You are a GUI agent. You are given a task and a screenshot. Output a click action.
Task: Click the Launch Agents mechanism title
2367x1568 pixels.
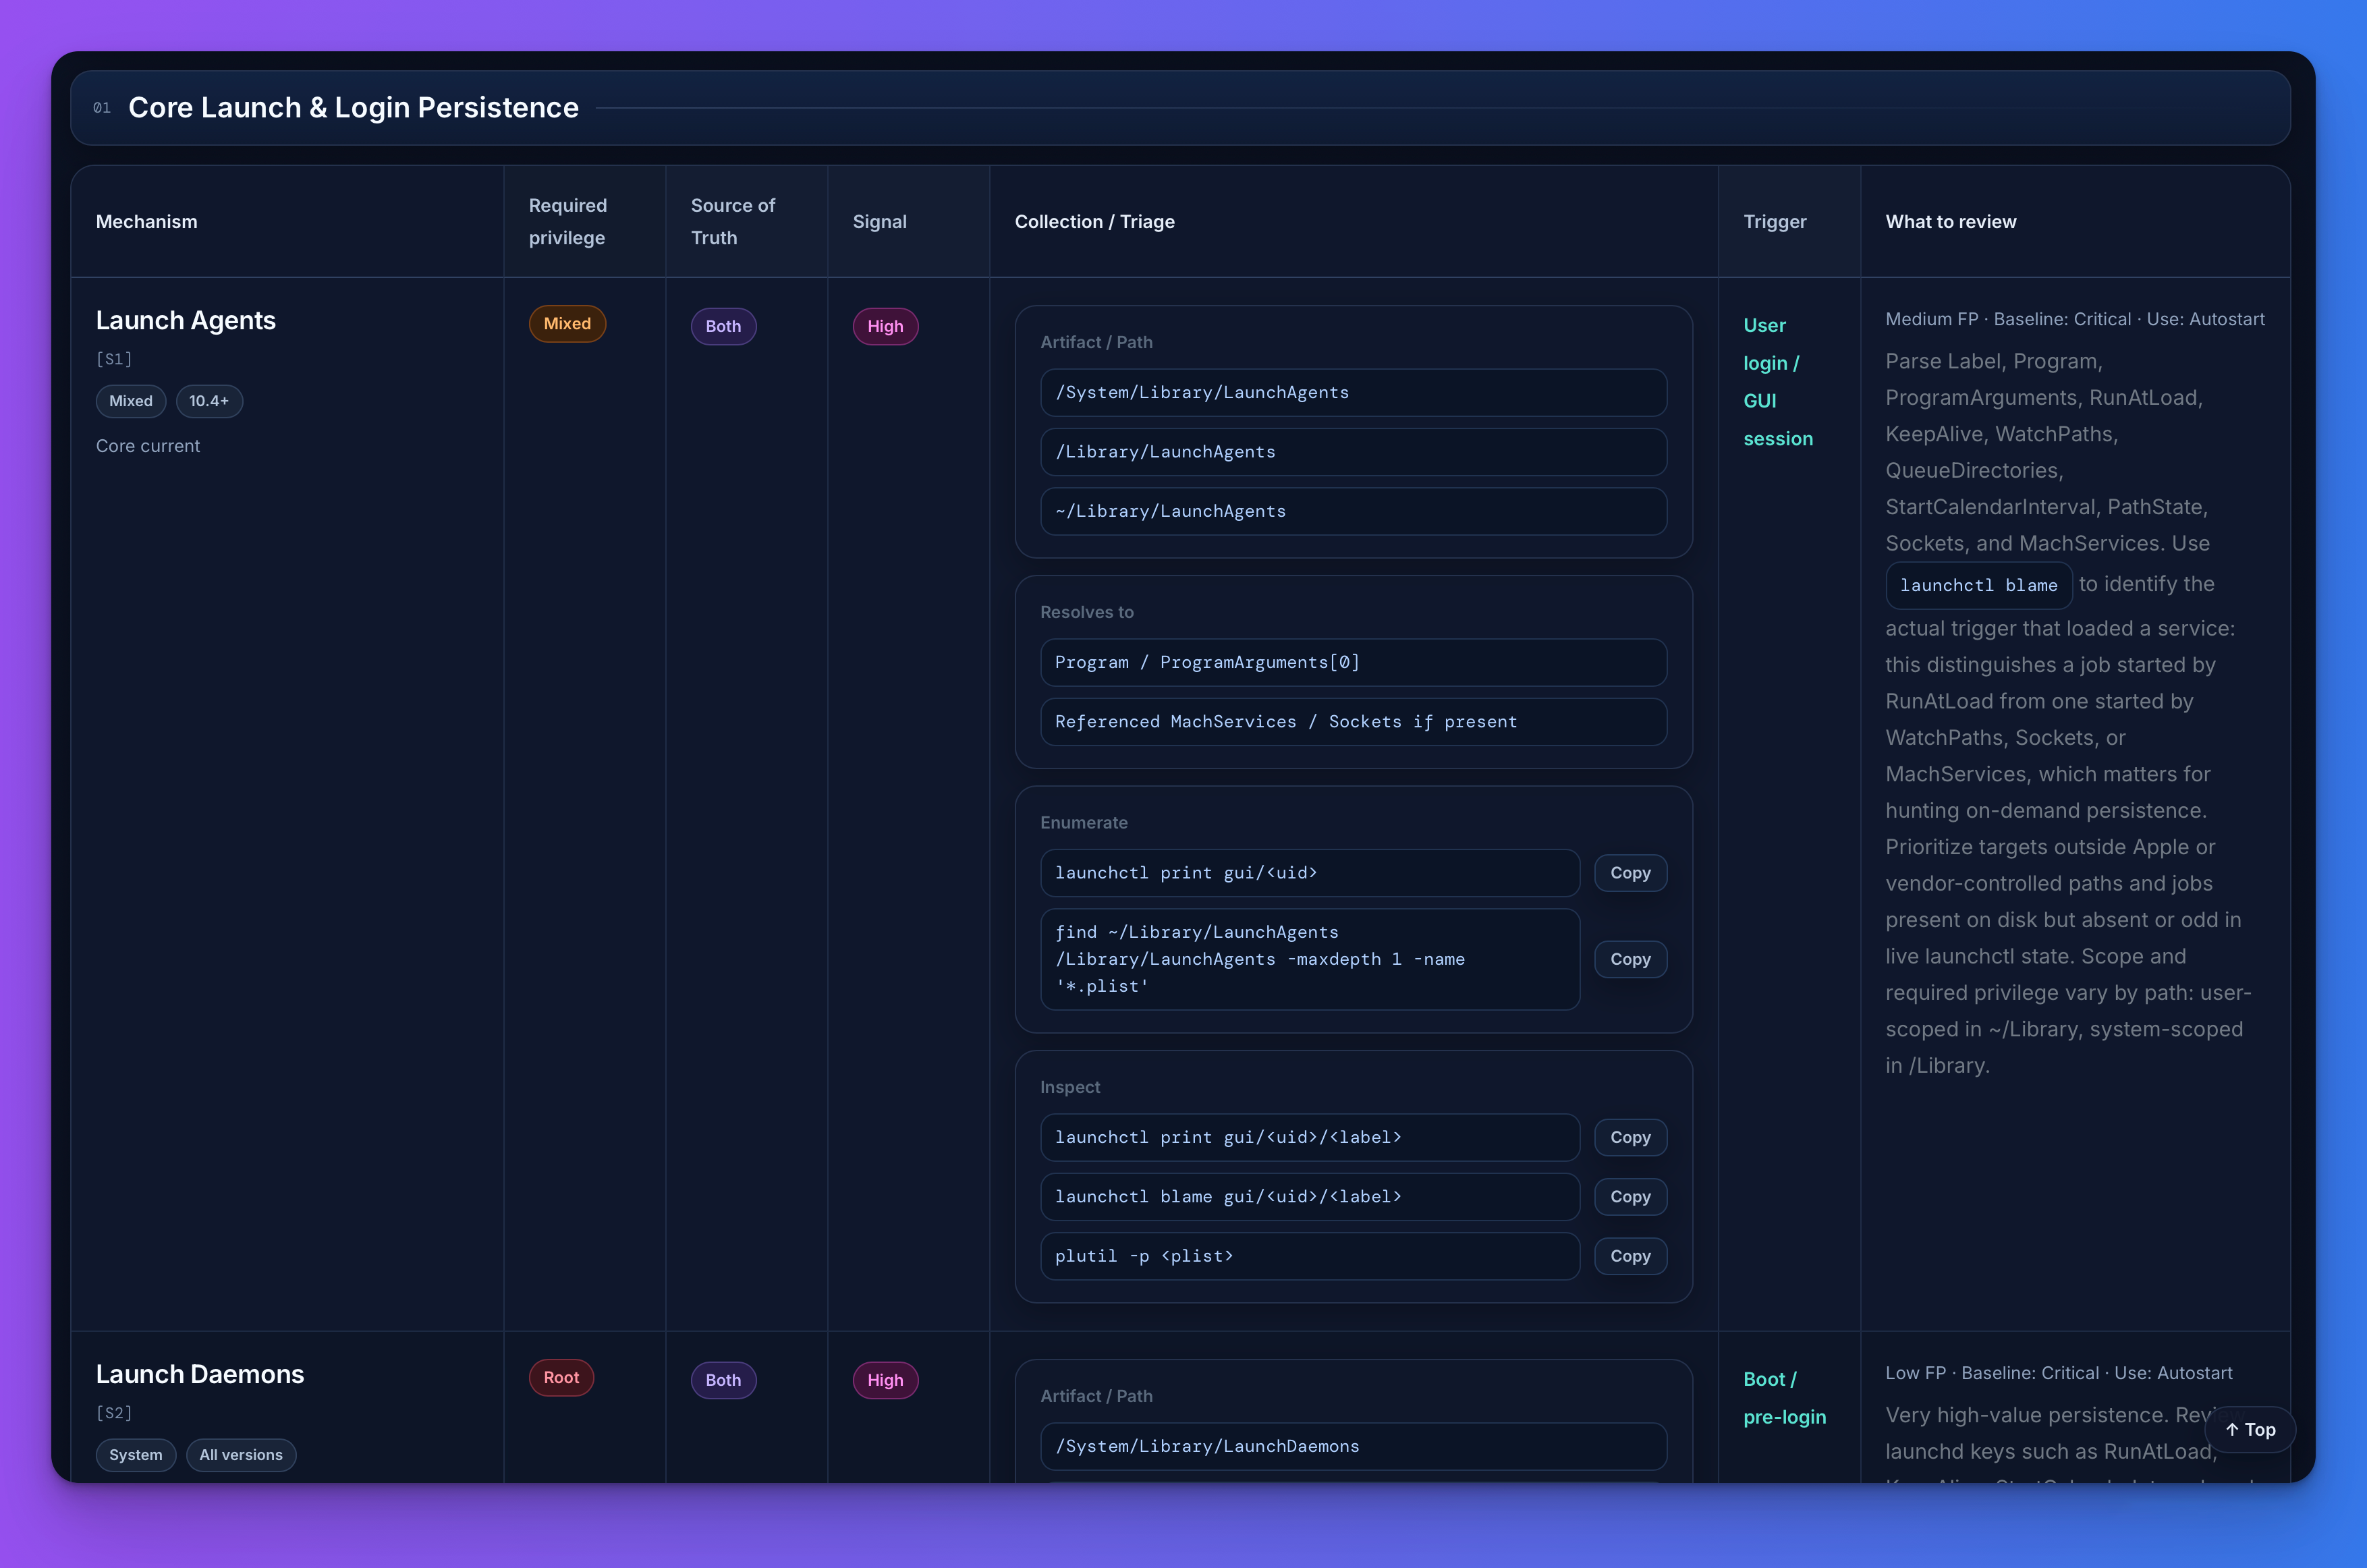click(x=185, y=320)
